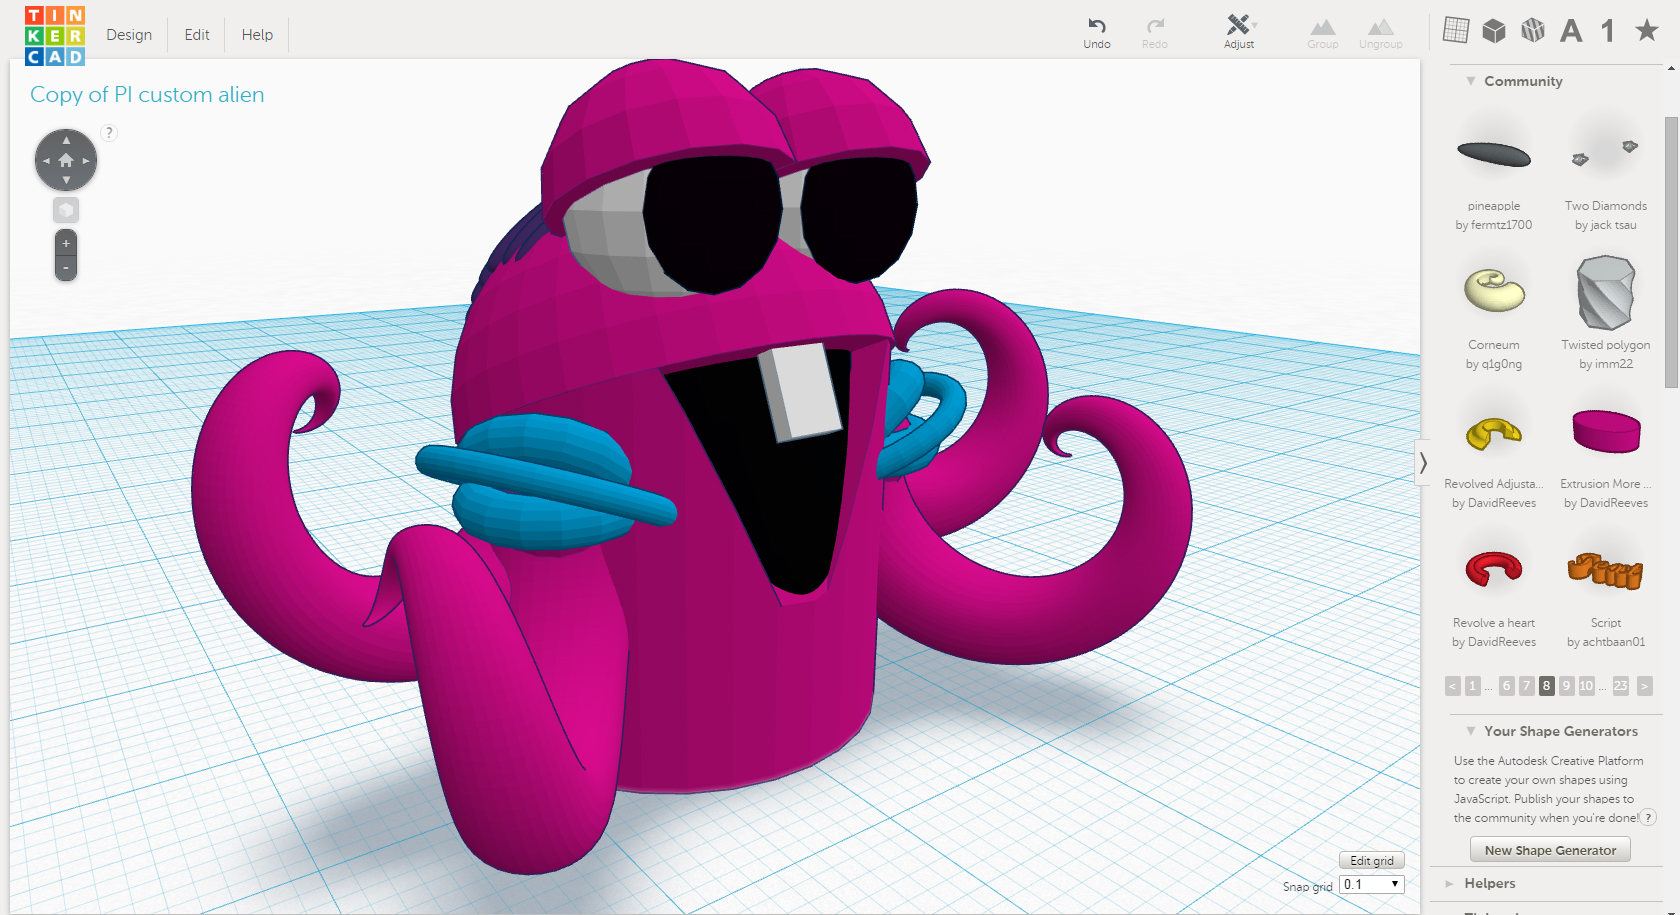Screen dimensions: 1680x915
Task: Click author name 'by jack tsau'
Action: [x=1606, y=225]
